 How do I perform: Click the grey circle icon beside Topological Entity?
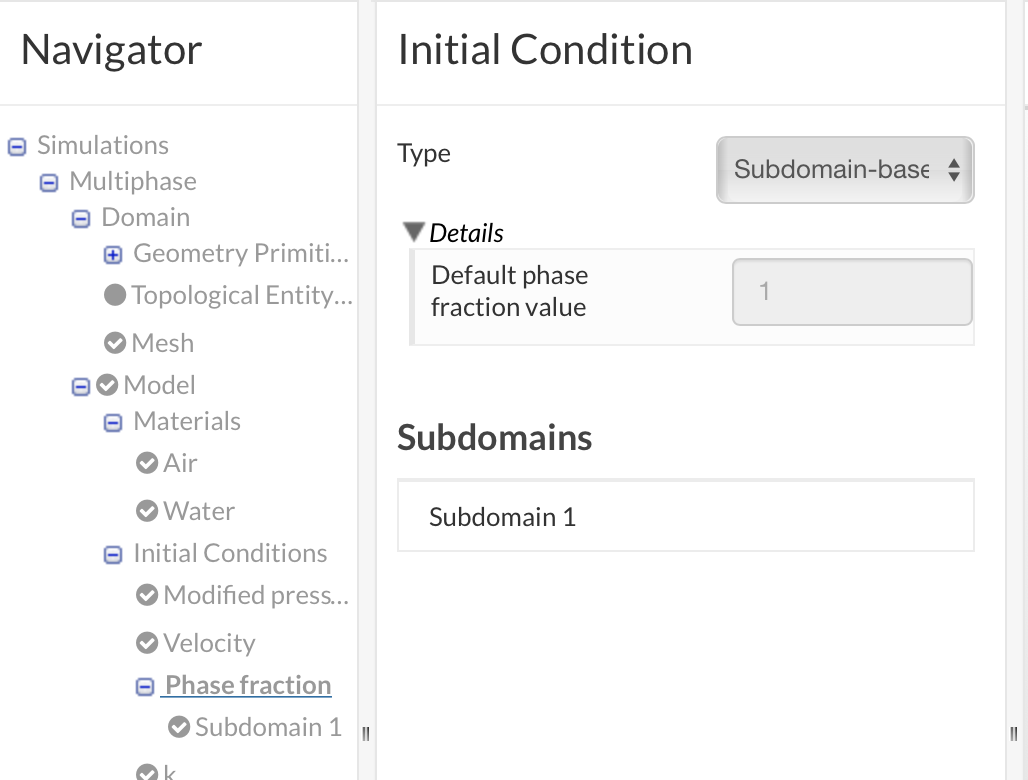click(x=115, y=295)
